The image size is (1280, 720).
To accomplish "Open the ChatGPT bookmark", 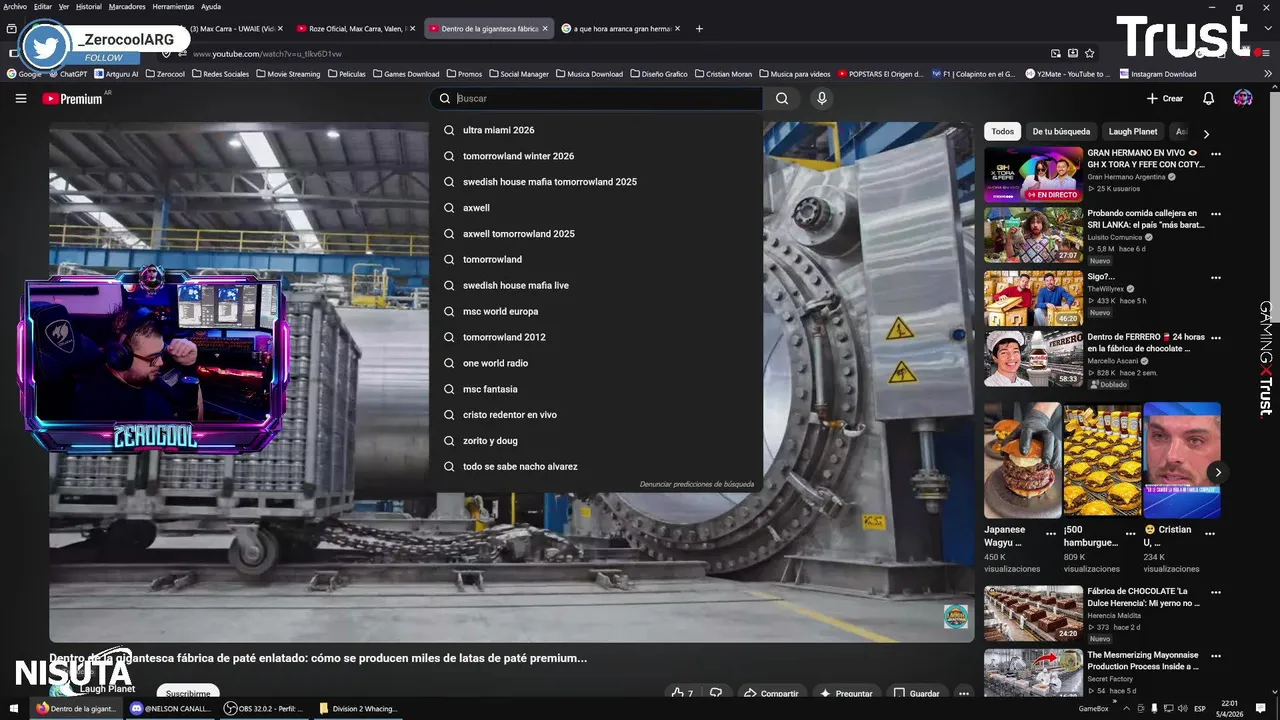I will coord(67,74).
